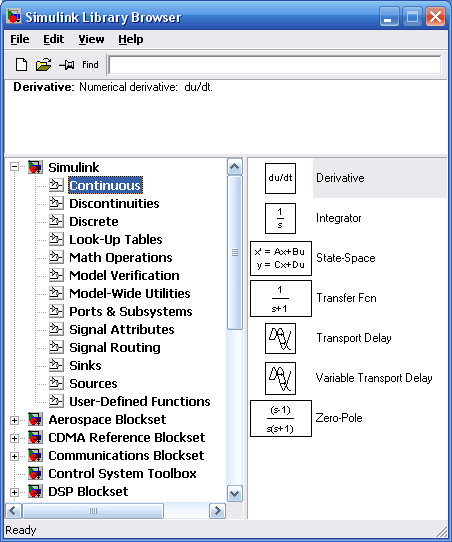The height and width of the screenshot is (542, 452).
Task: Select the DSP Blockset tree item
Action: (88, 491)
